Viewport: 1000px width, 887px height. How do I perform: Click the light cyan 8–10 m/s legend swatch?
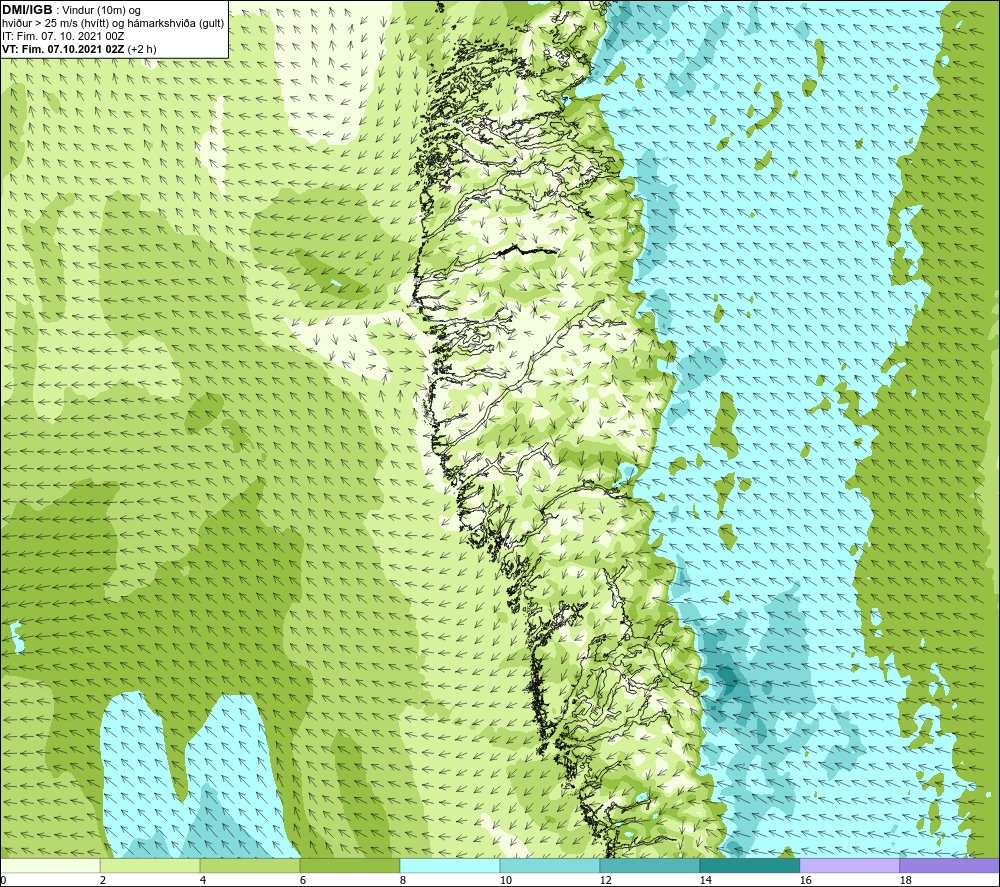(450, 865)
